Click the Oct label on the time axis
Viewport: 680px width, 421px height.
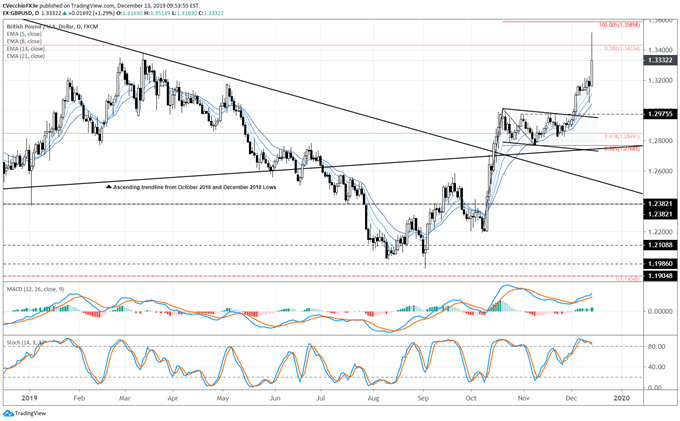point(471,398)
